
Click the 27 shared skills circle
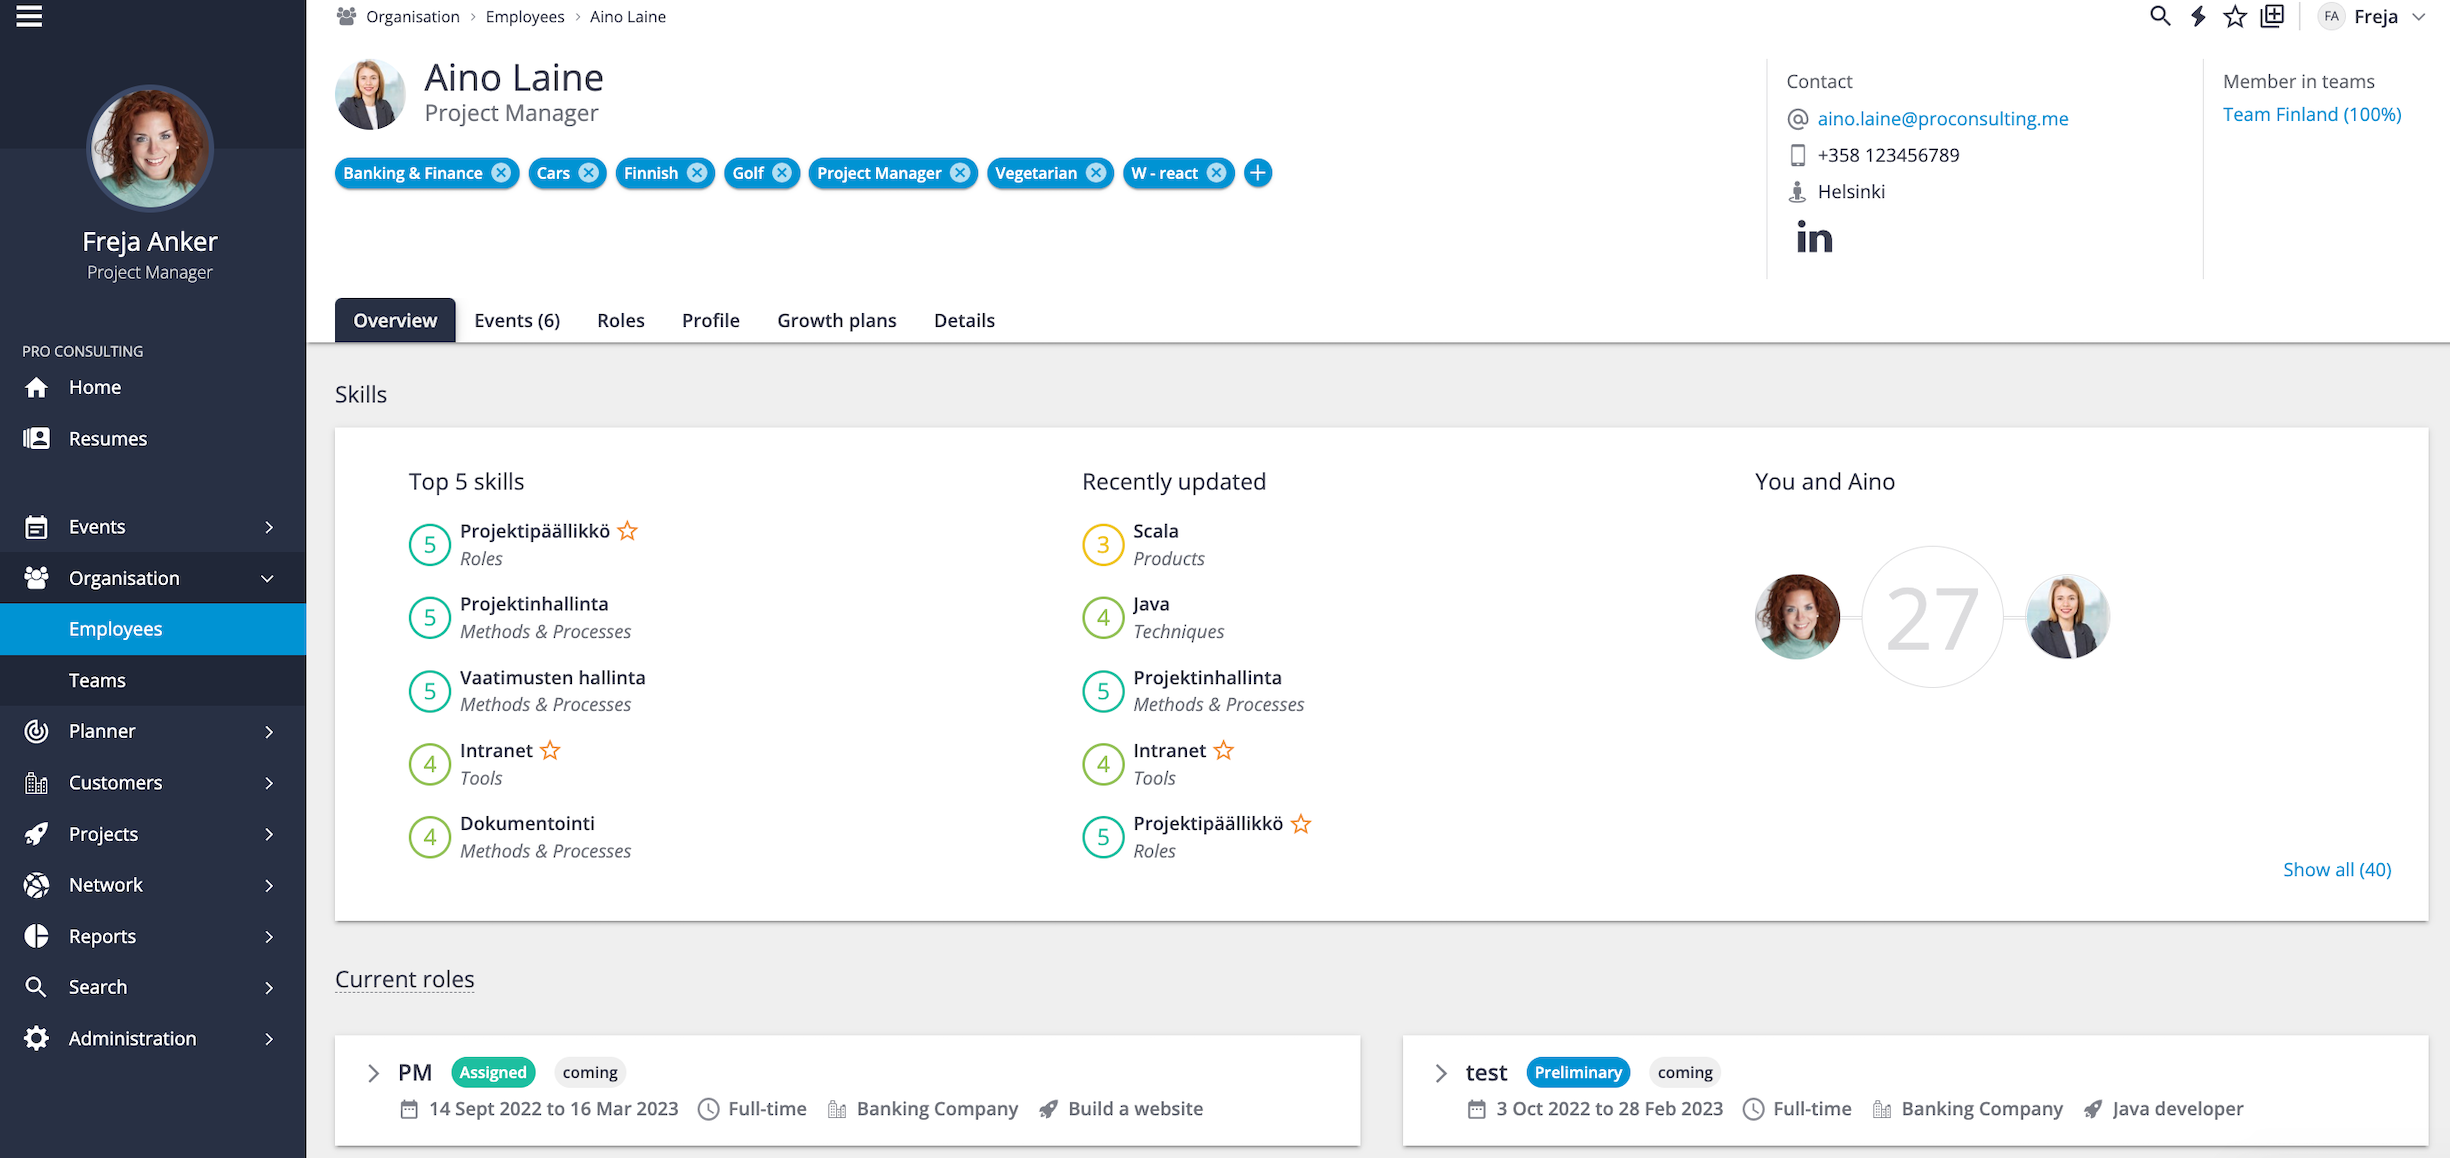click(x=1932, y=617)
